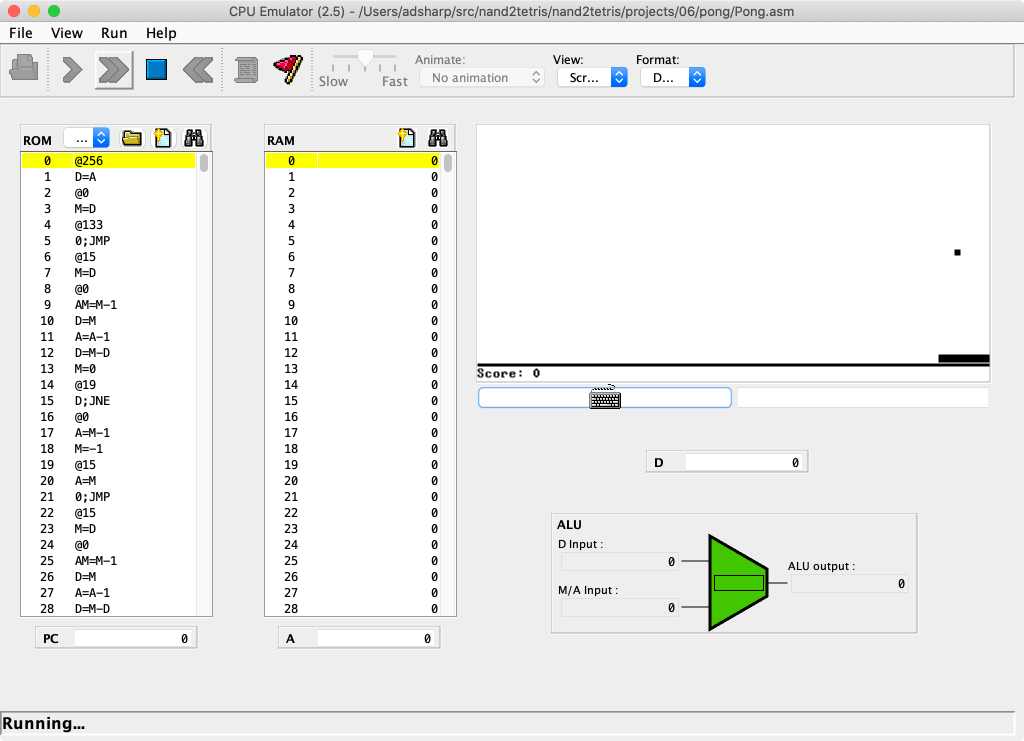Clear the ROM using its new-document icon
Image resolution: width=1024 pixels, height=741 pixels.
(x=162, y=138)
